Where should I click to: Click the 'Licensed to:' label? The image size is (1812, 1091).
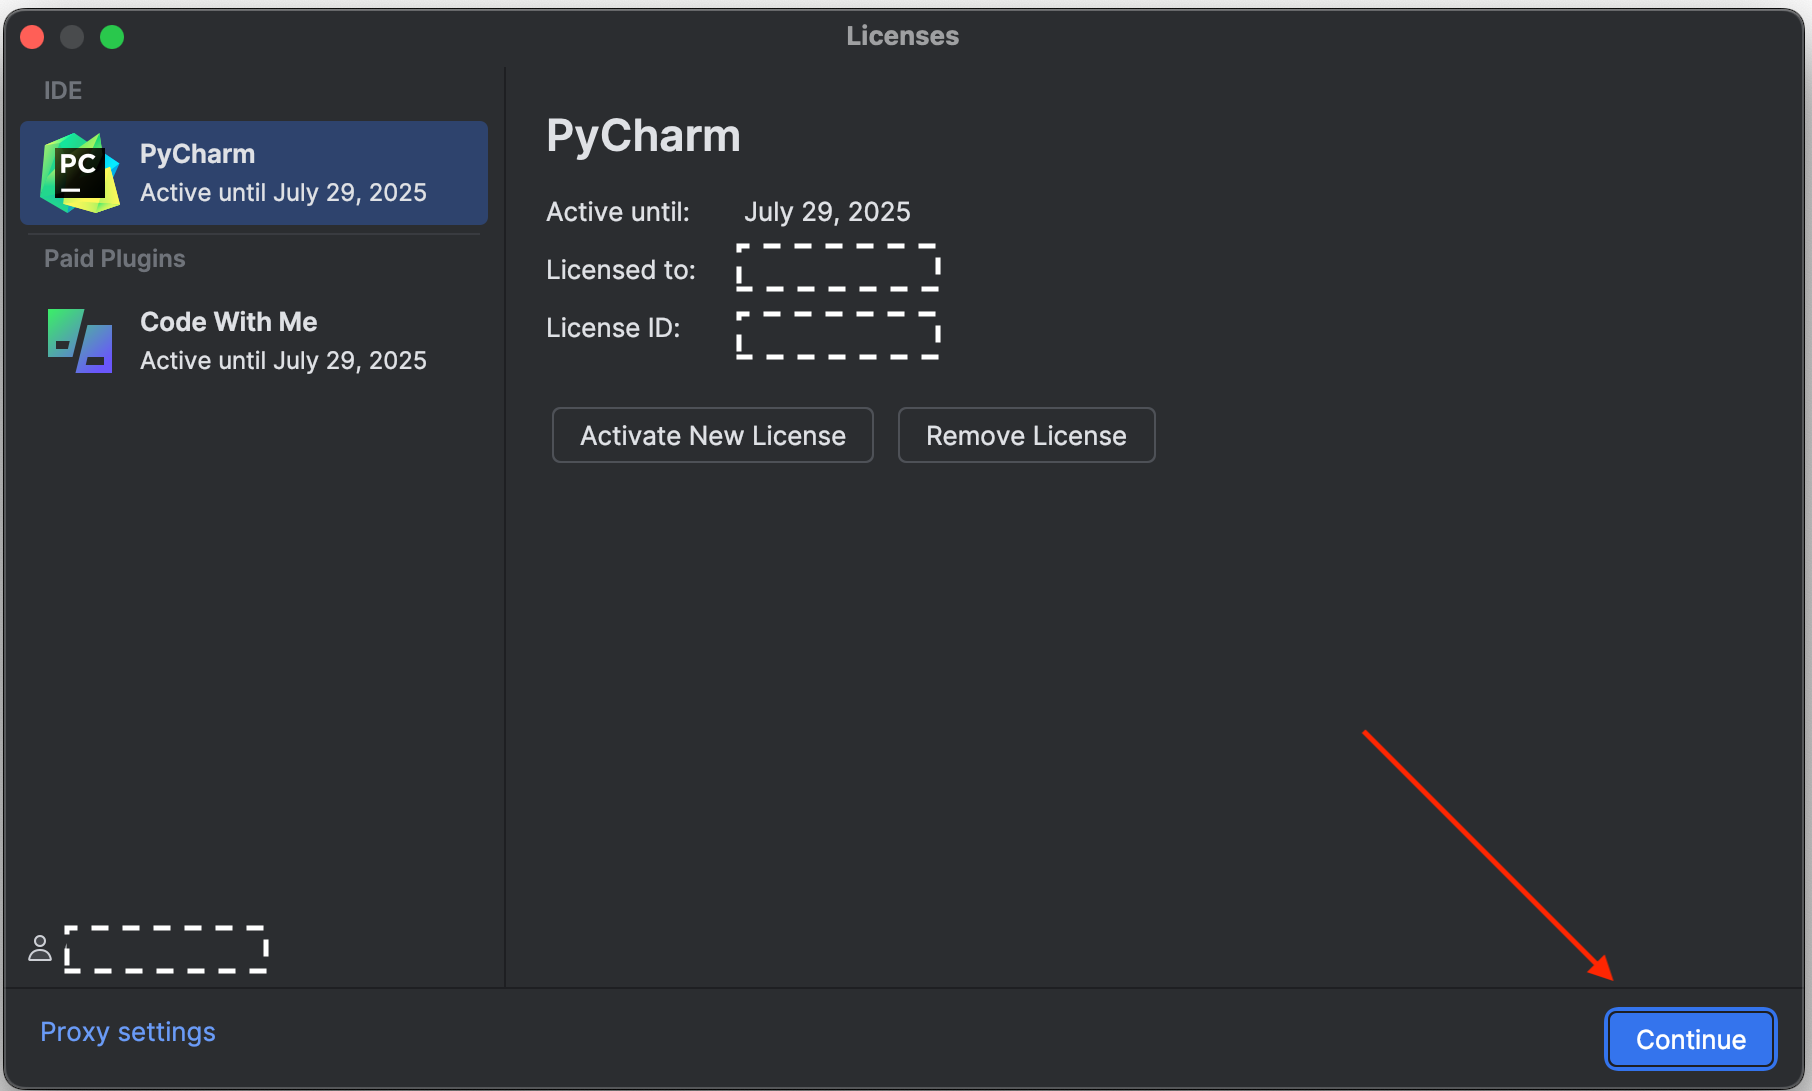[621, 270]
